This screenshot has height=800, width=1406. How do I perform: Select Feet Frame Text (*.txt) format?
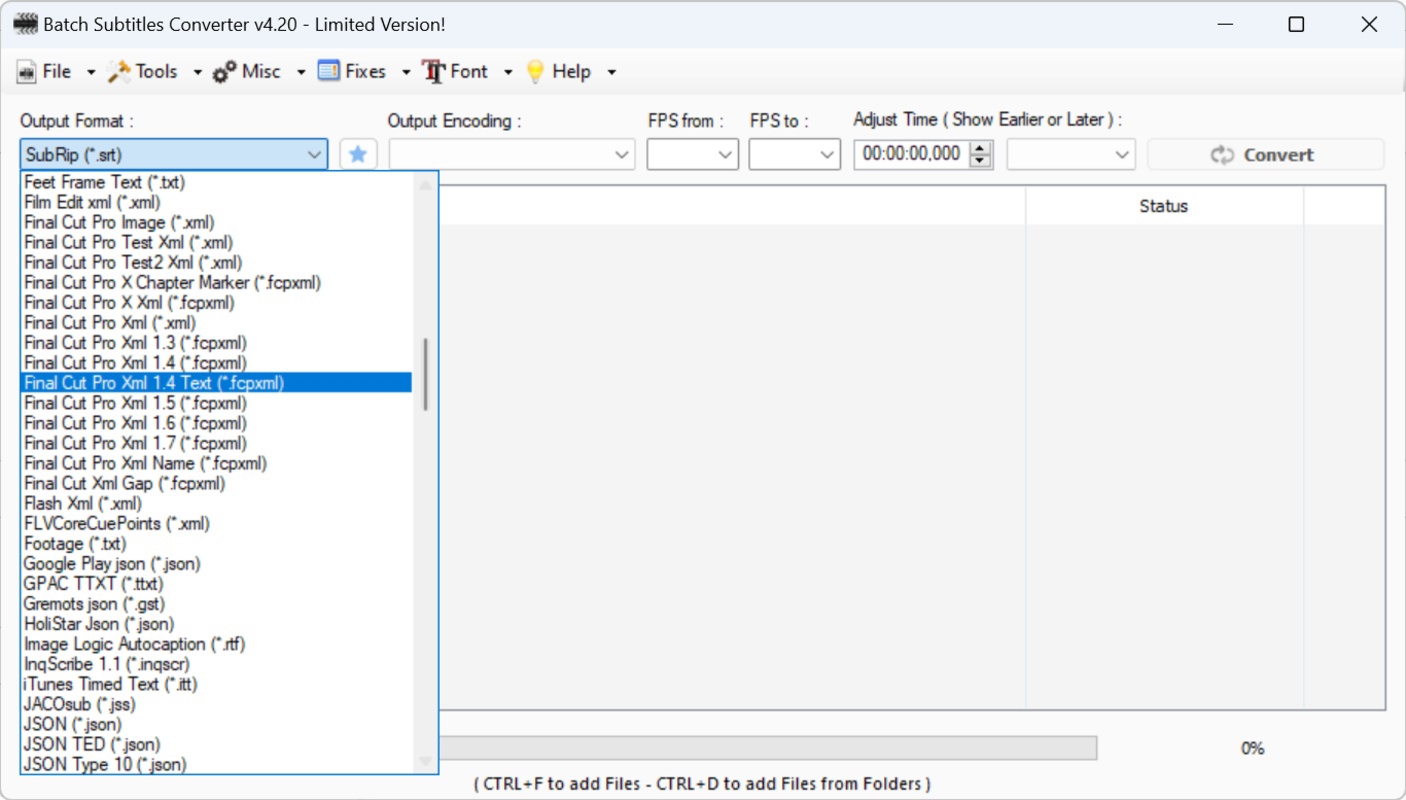pos(216,182)
